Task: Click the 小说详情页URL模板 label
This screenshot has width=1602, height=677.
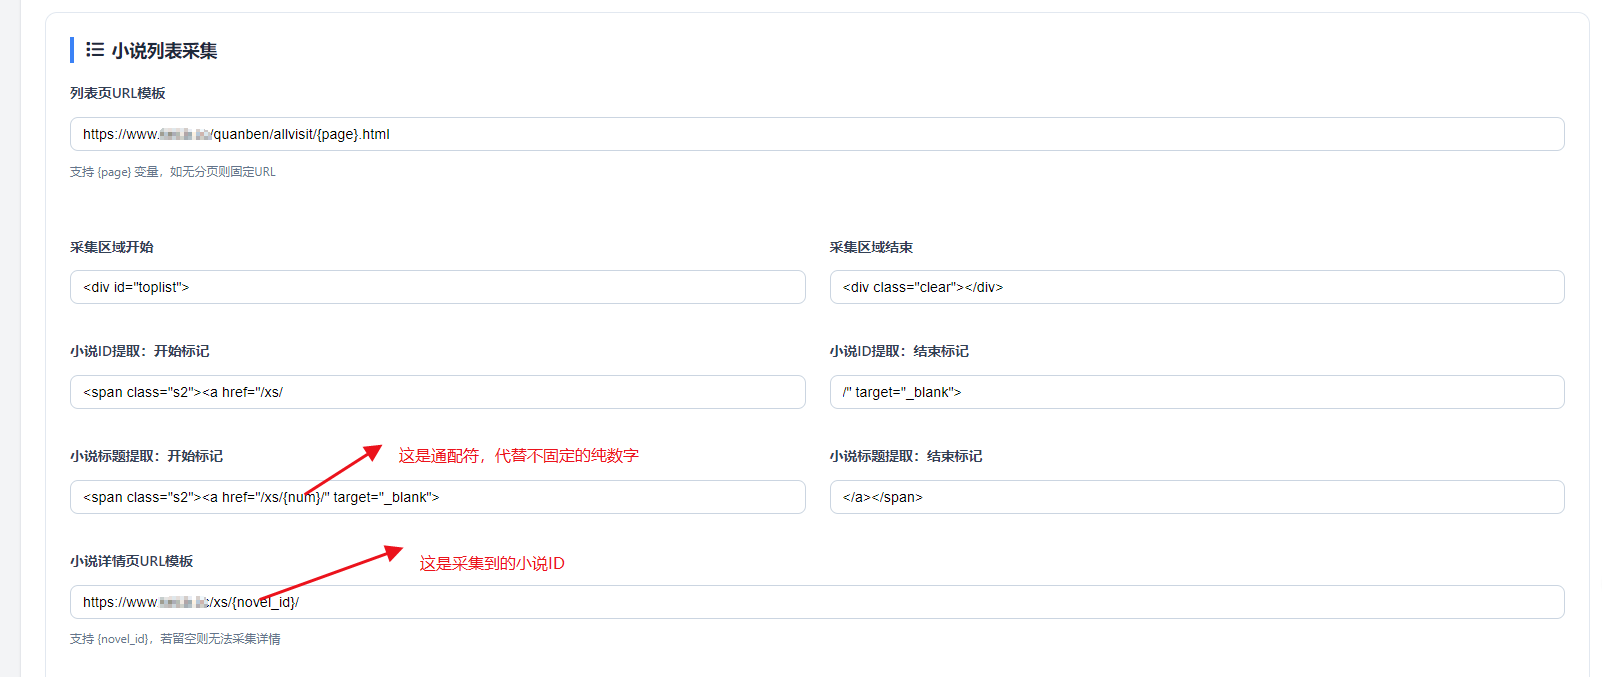Action: [132, 561]
